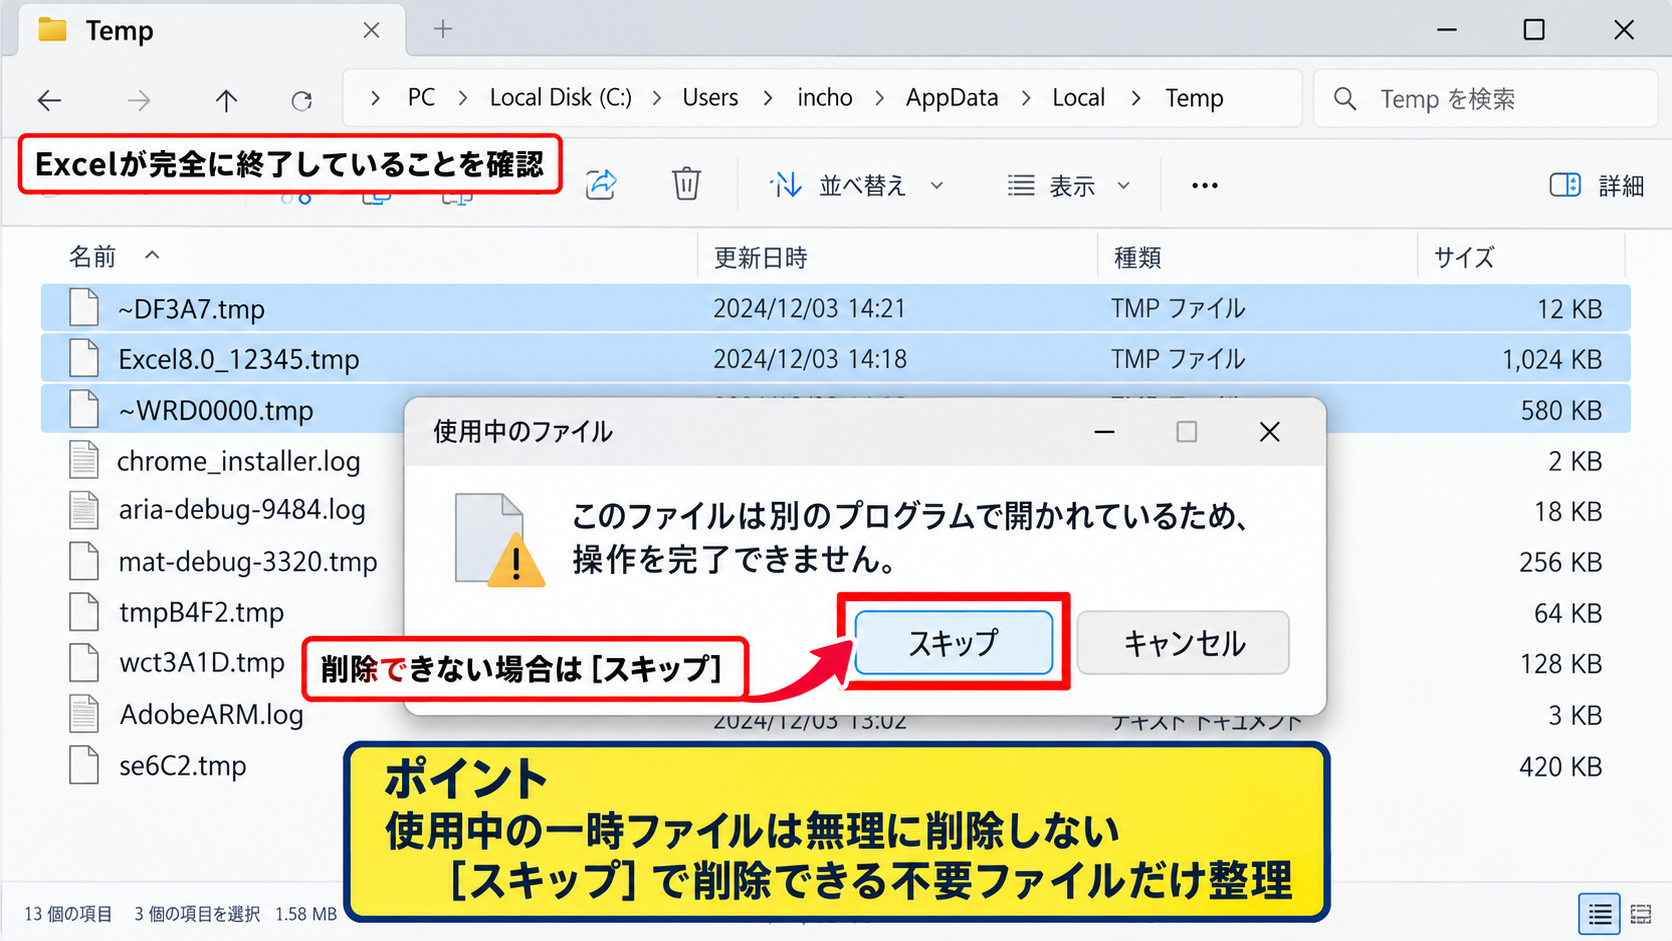Image resolution: width=1672 pixels, height=941 pixels.
Task: Click the キャンセル button in dialog
Action: tap(1183, 642)
